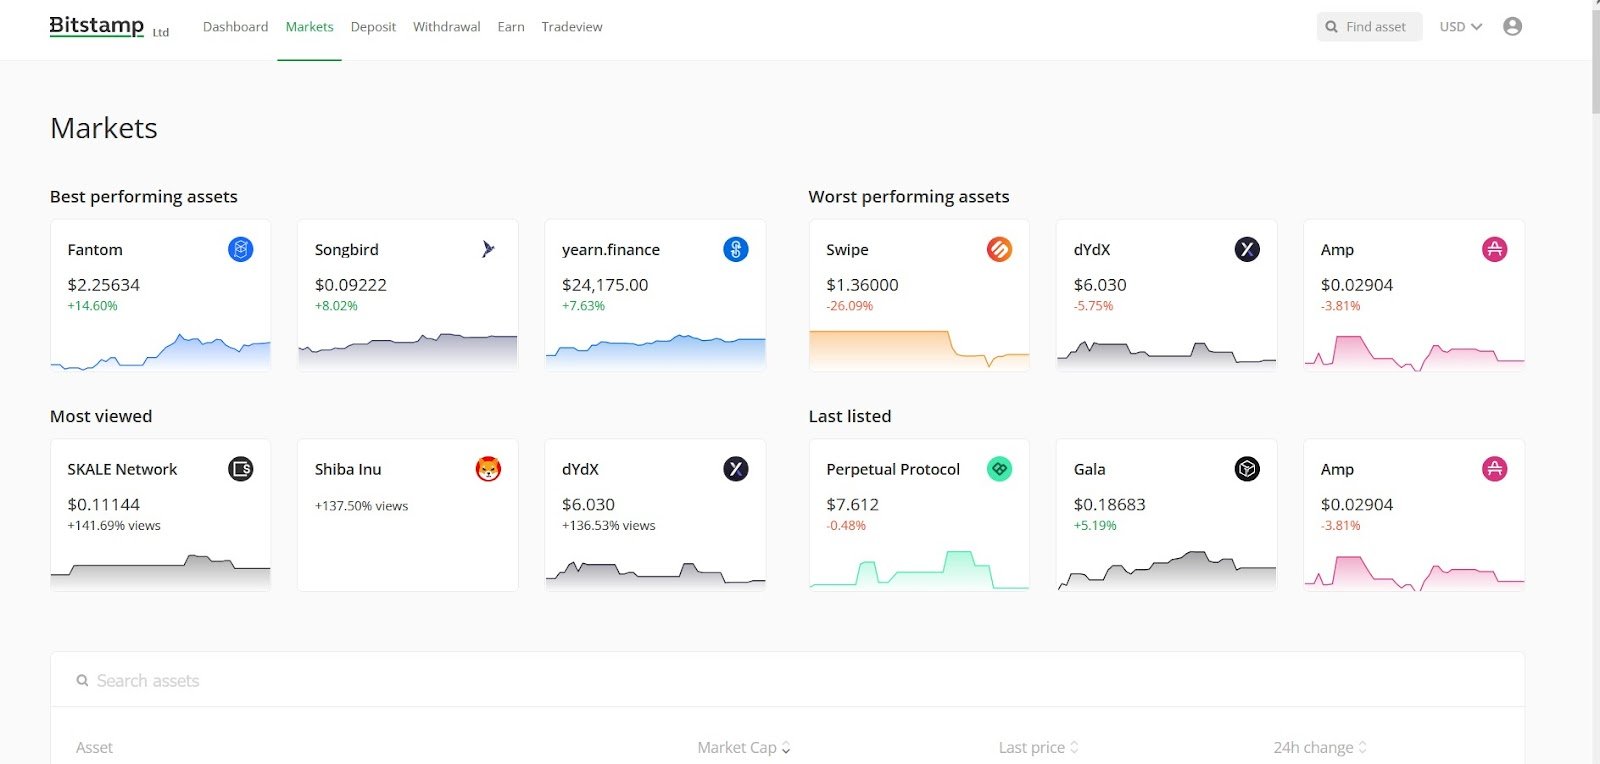This screenshot has width=1600, height=764.
Task: Open the USD currency dropdown
Action: tap(1460, 27)
